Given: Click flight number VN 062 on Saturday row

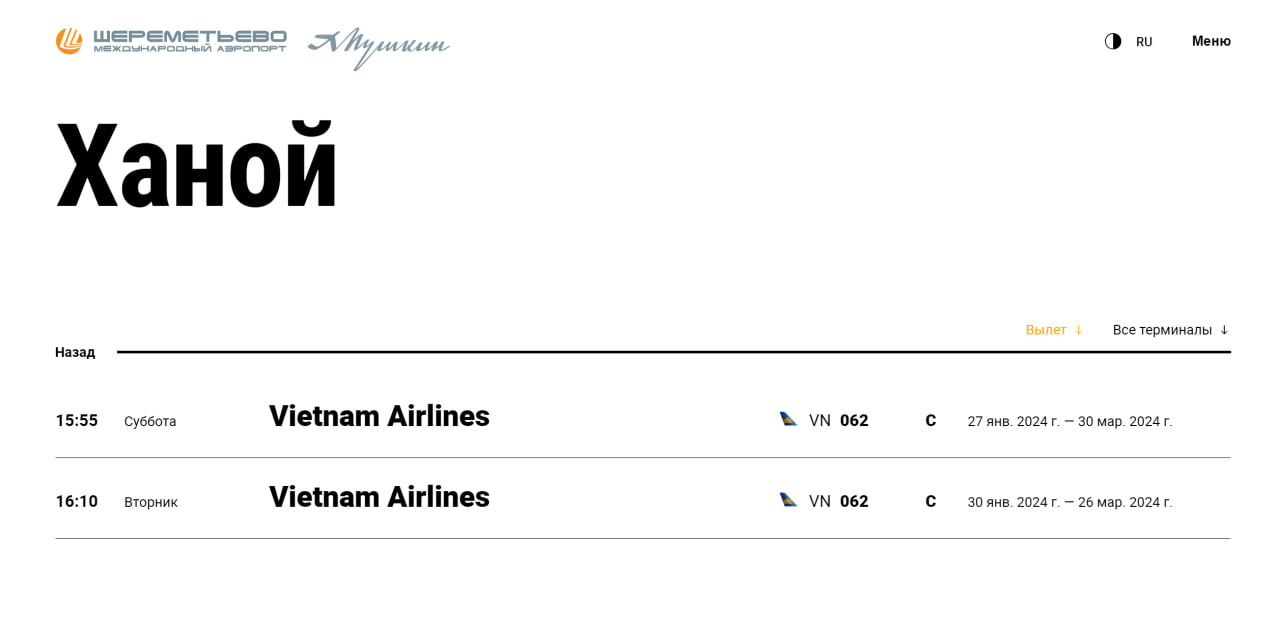Looking at the screenshot, I should point(839,421).
